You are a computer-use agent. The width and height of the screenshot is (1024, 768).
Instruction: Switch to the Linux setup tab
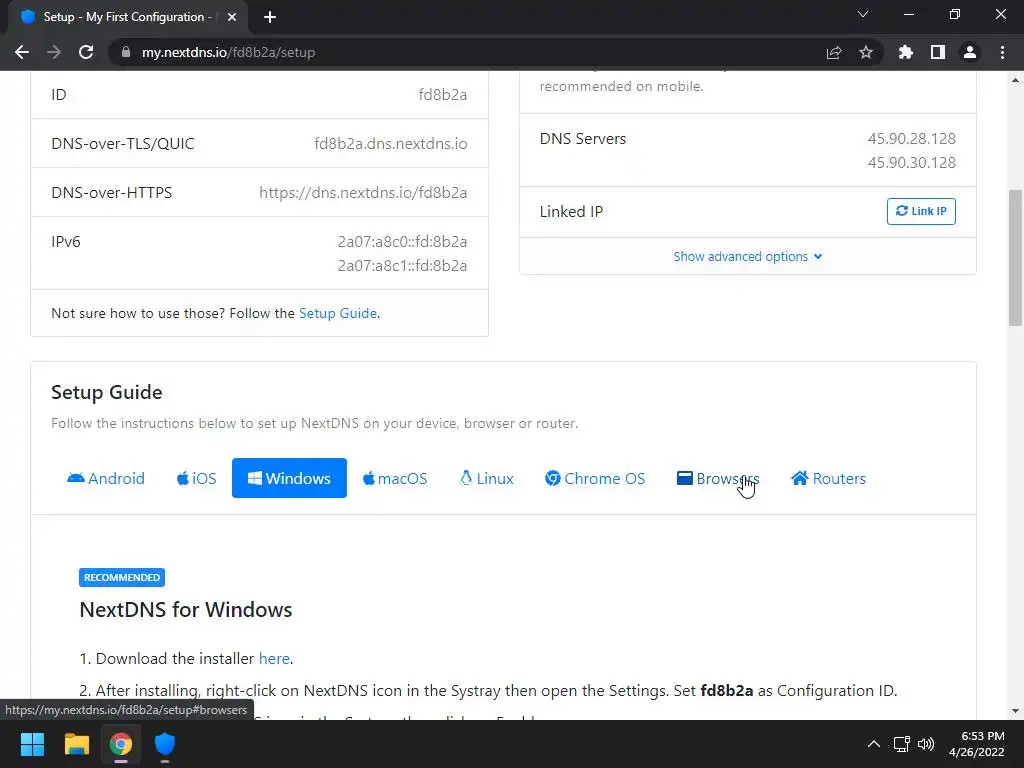pos(487,478)
